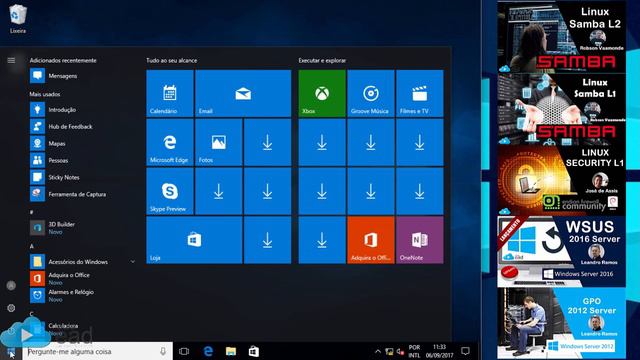
Task: Open Settings gear in Start sidebar
Action: point(11,308)
